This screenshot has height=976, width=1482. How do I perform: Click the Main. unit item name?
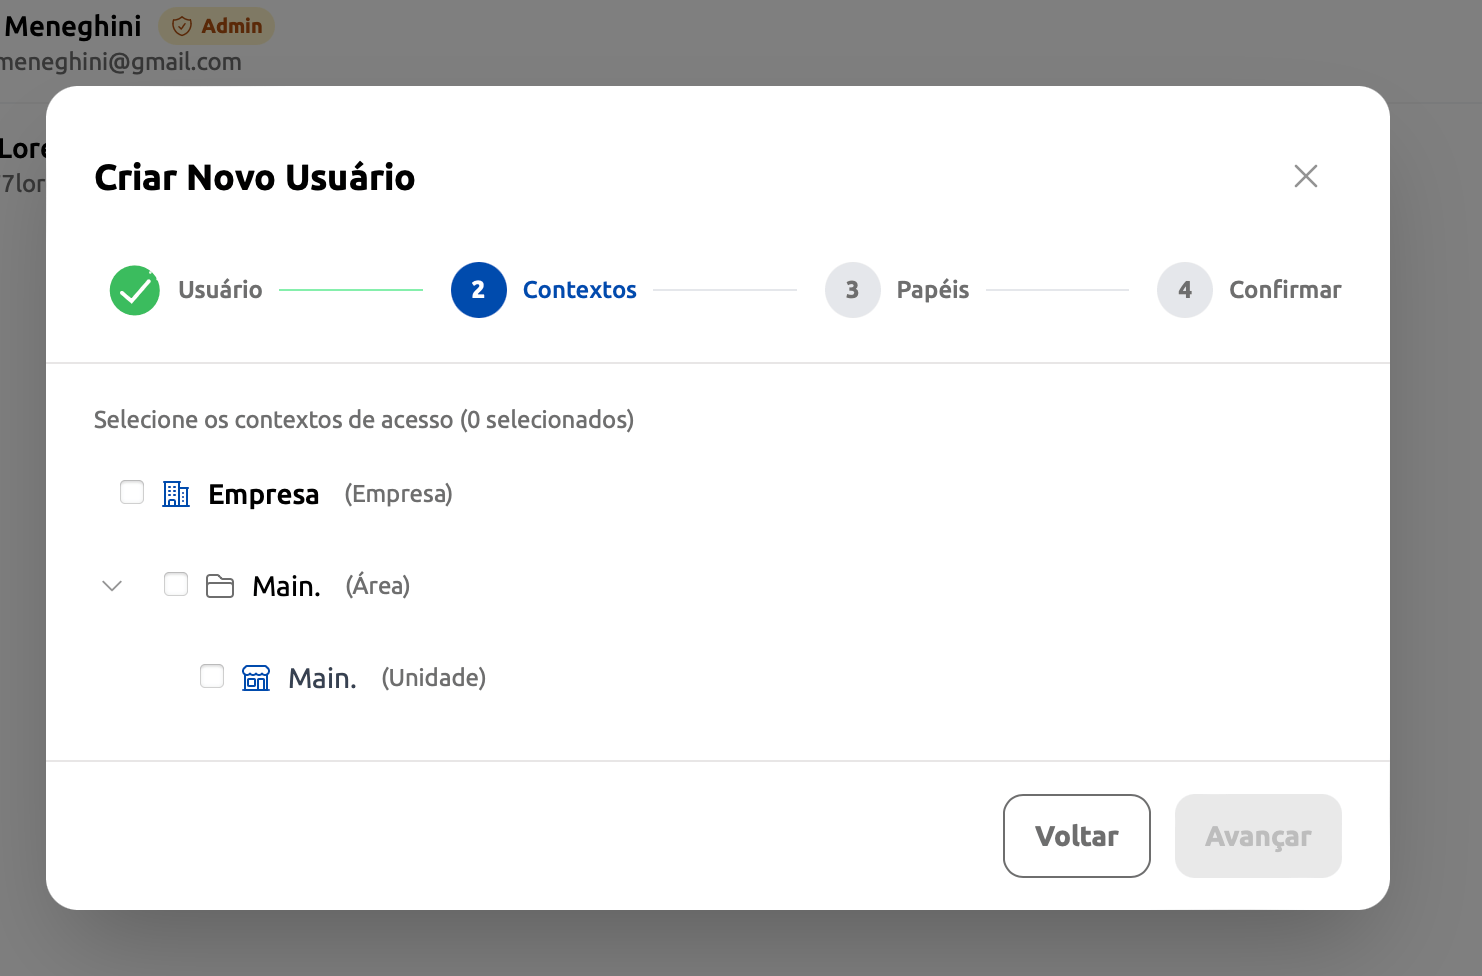[323, 678]
